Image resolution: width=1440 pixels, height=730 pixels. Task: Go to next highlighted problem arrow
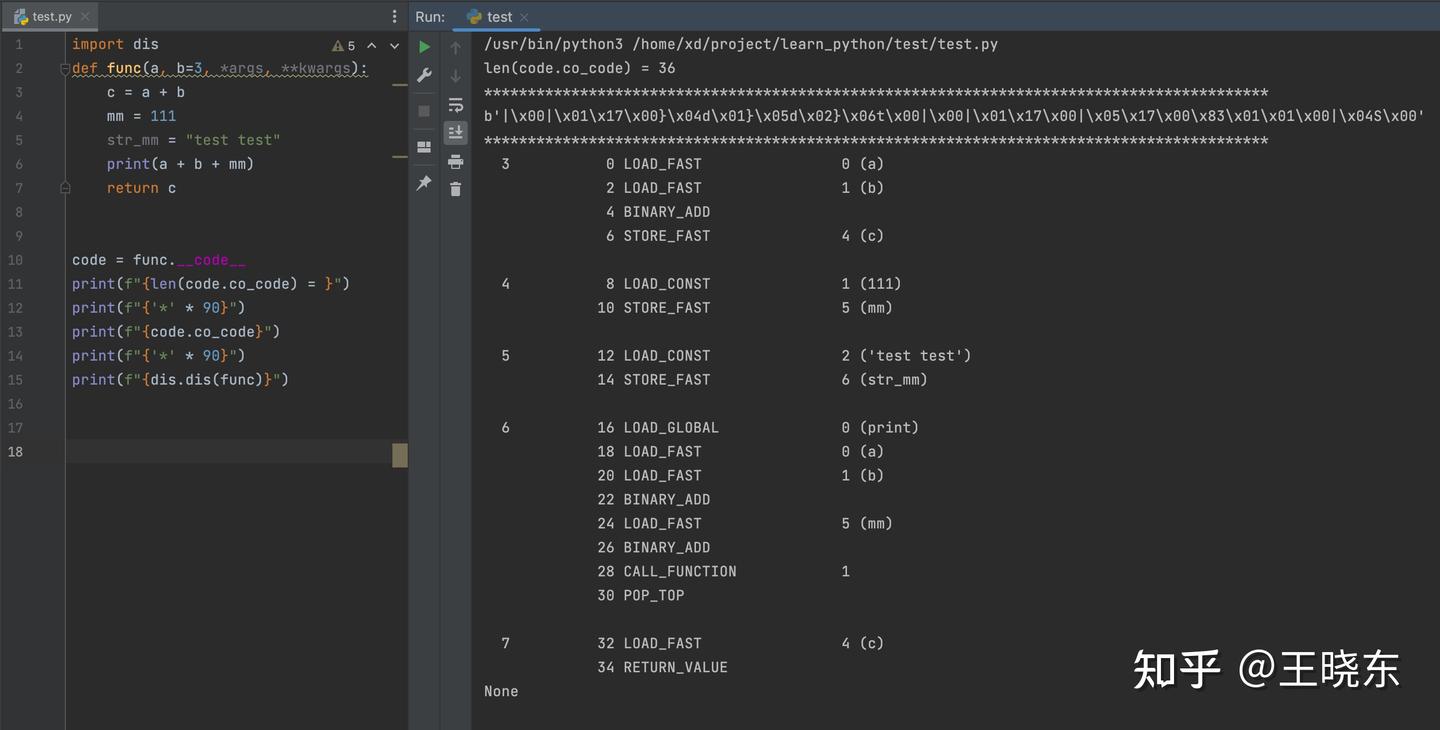(x=395, y=46)
